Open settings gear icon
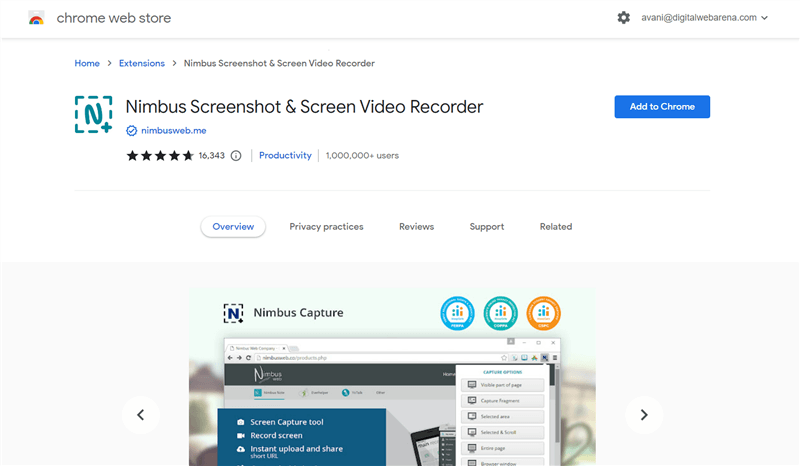 click(623, 18)
